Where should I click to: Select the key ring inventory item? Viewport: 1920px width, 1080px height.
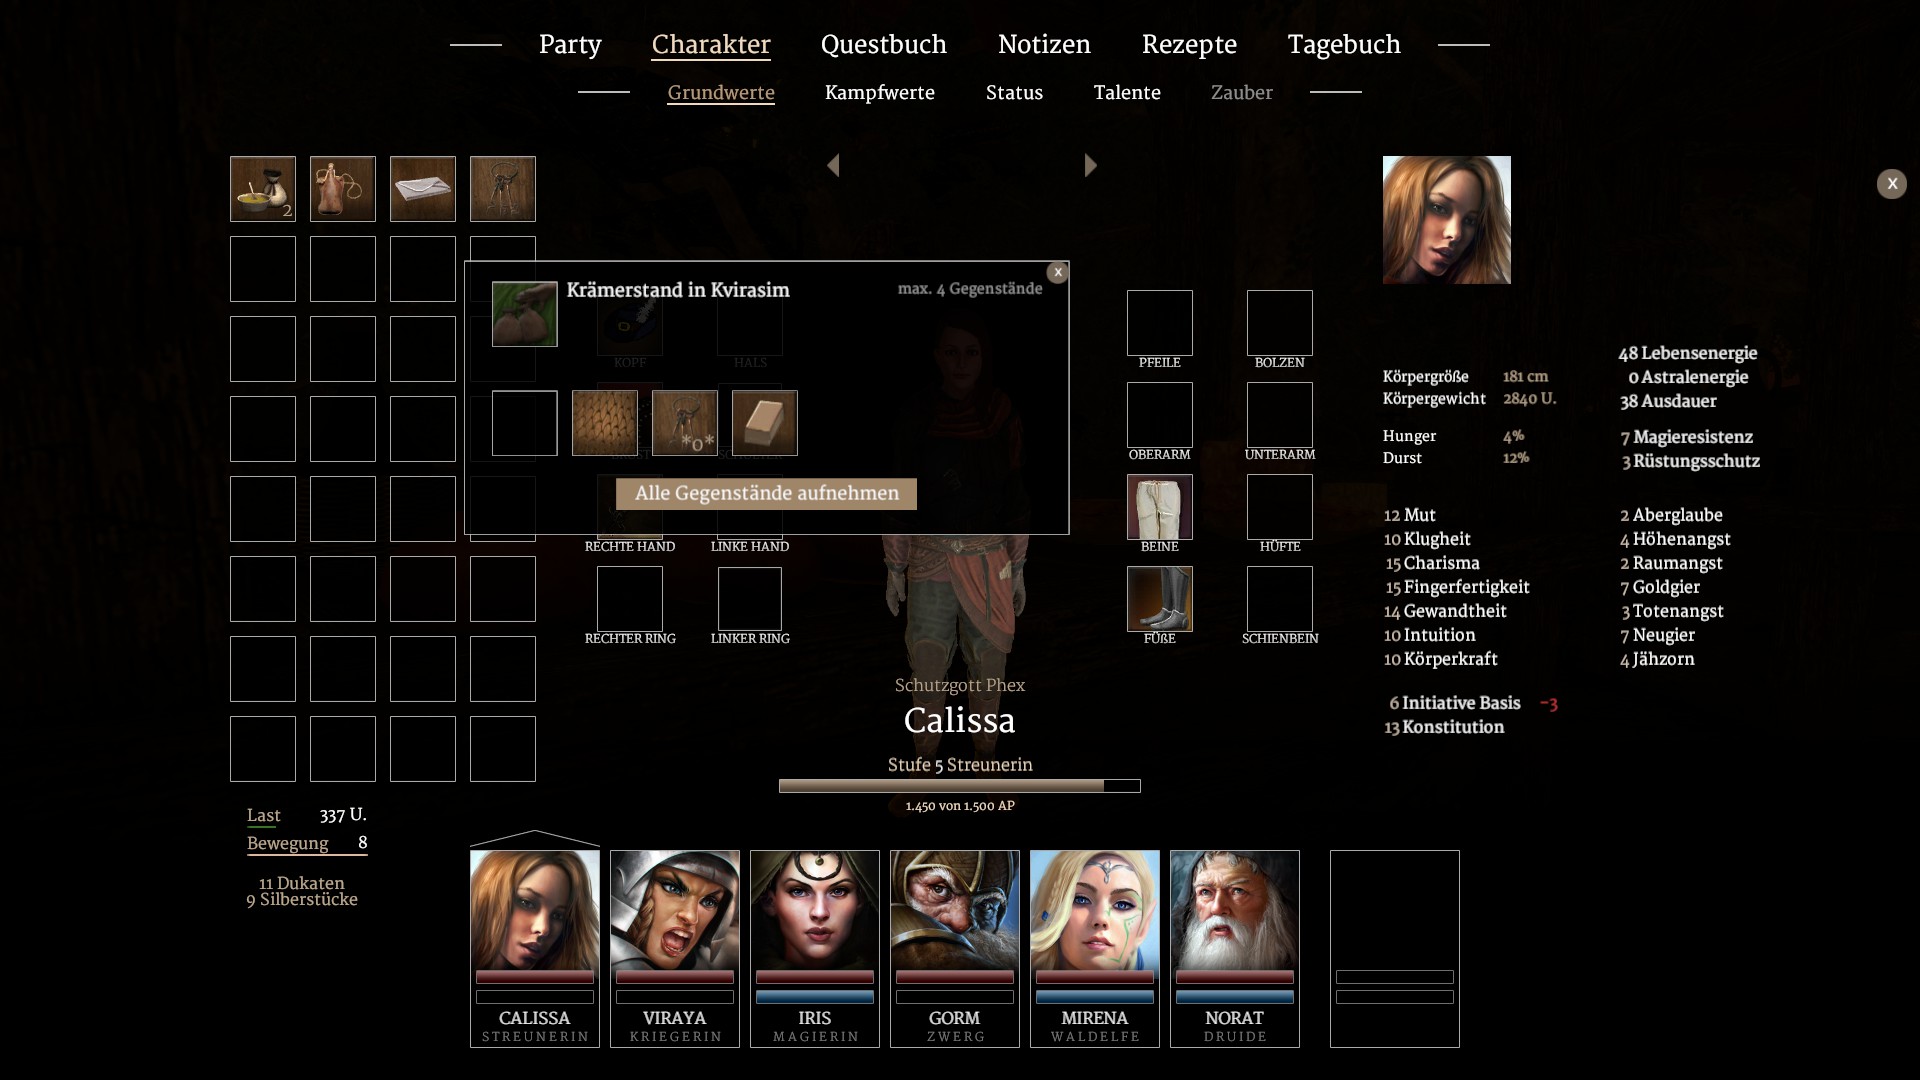point(503,189)
